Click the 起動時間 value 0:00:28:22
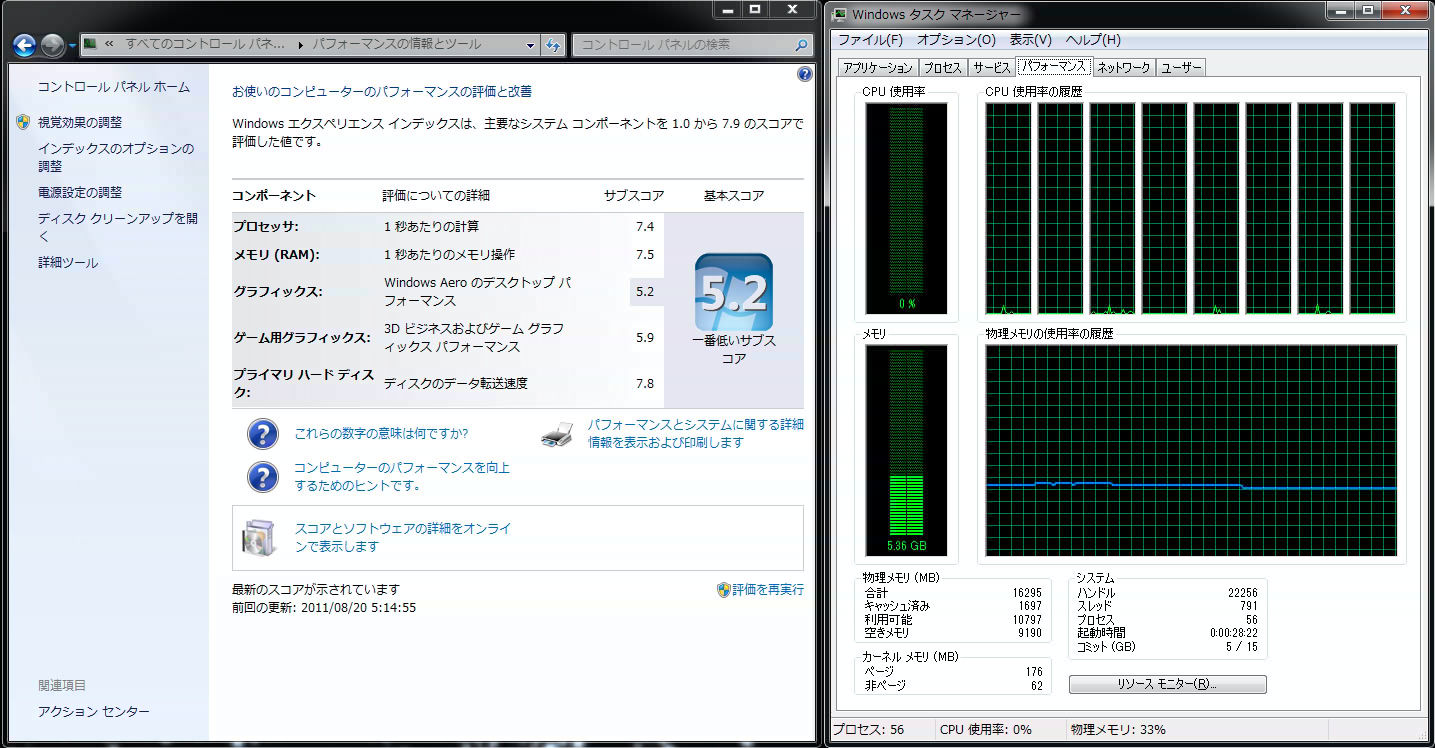 pos(1234,633)
